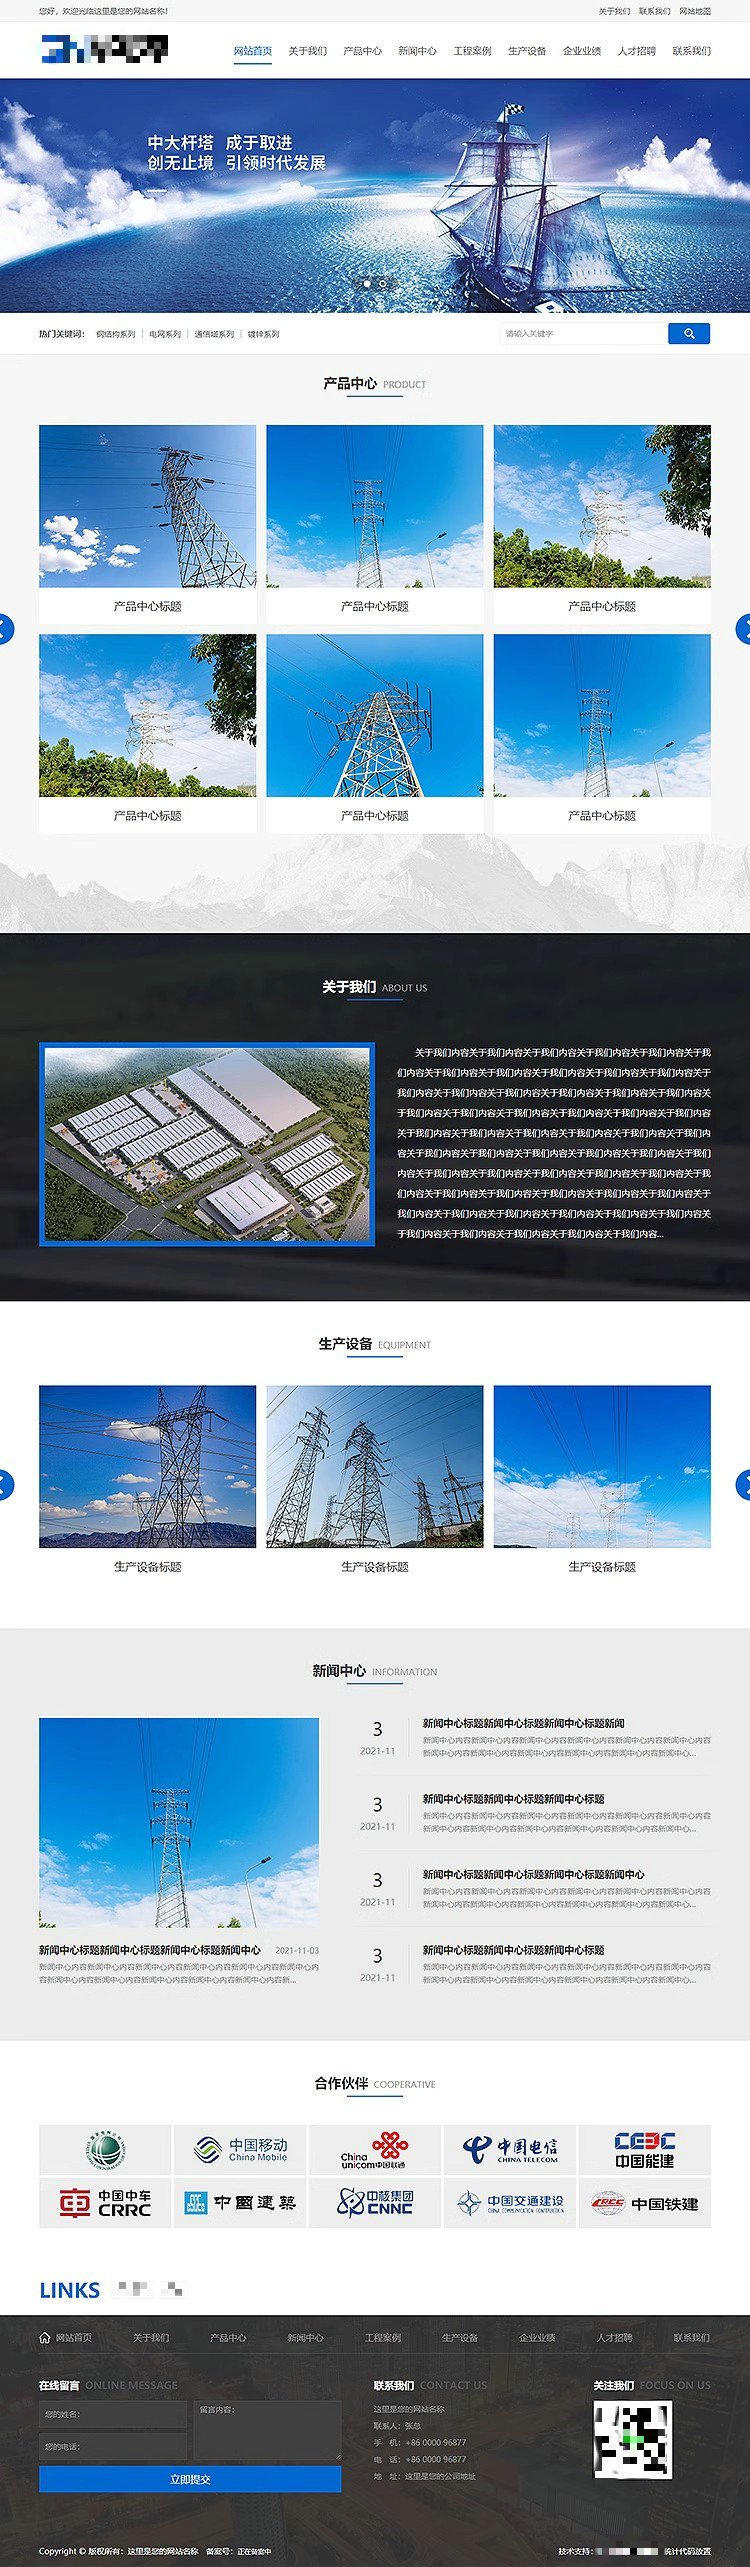
Task: Open 产品中心 in the top navigation
Action: coord(362,51)
